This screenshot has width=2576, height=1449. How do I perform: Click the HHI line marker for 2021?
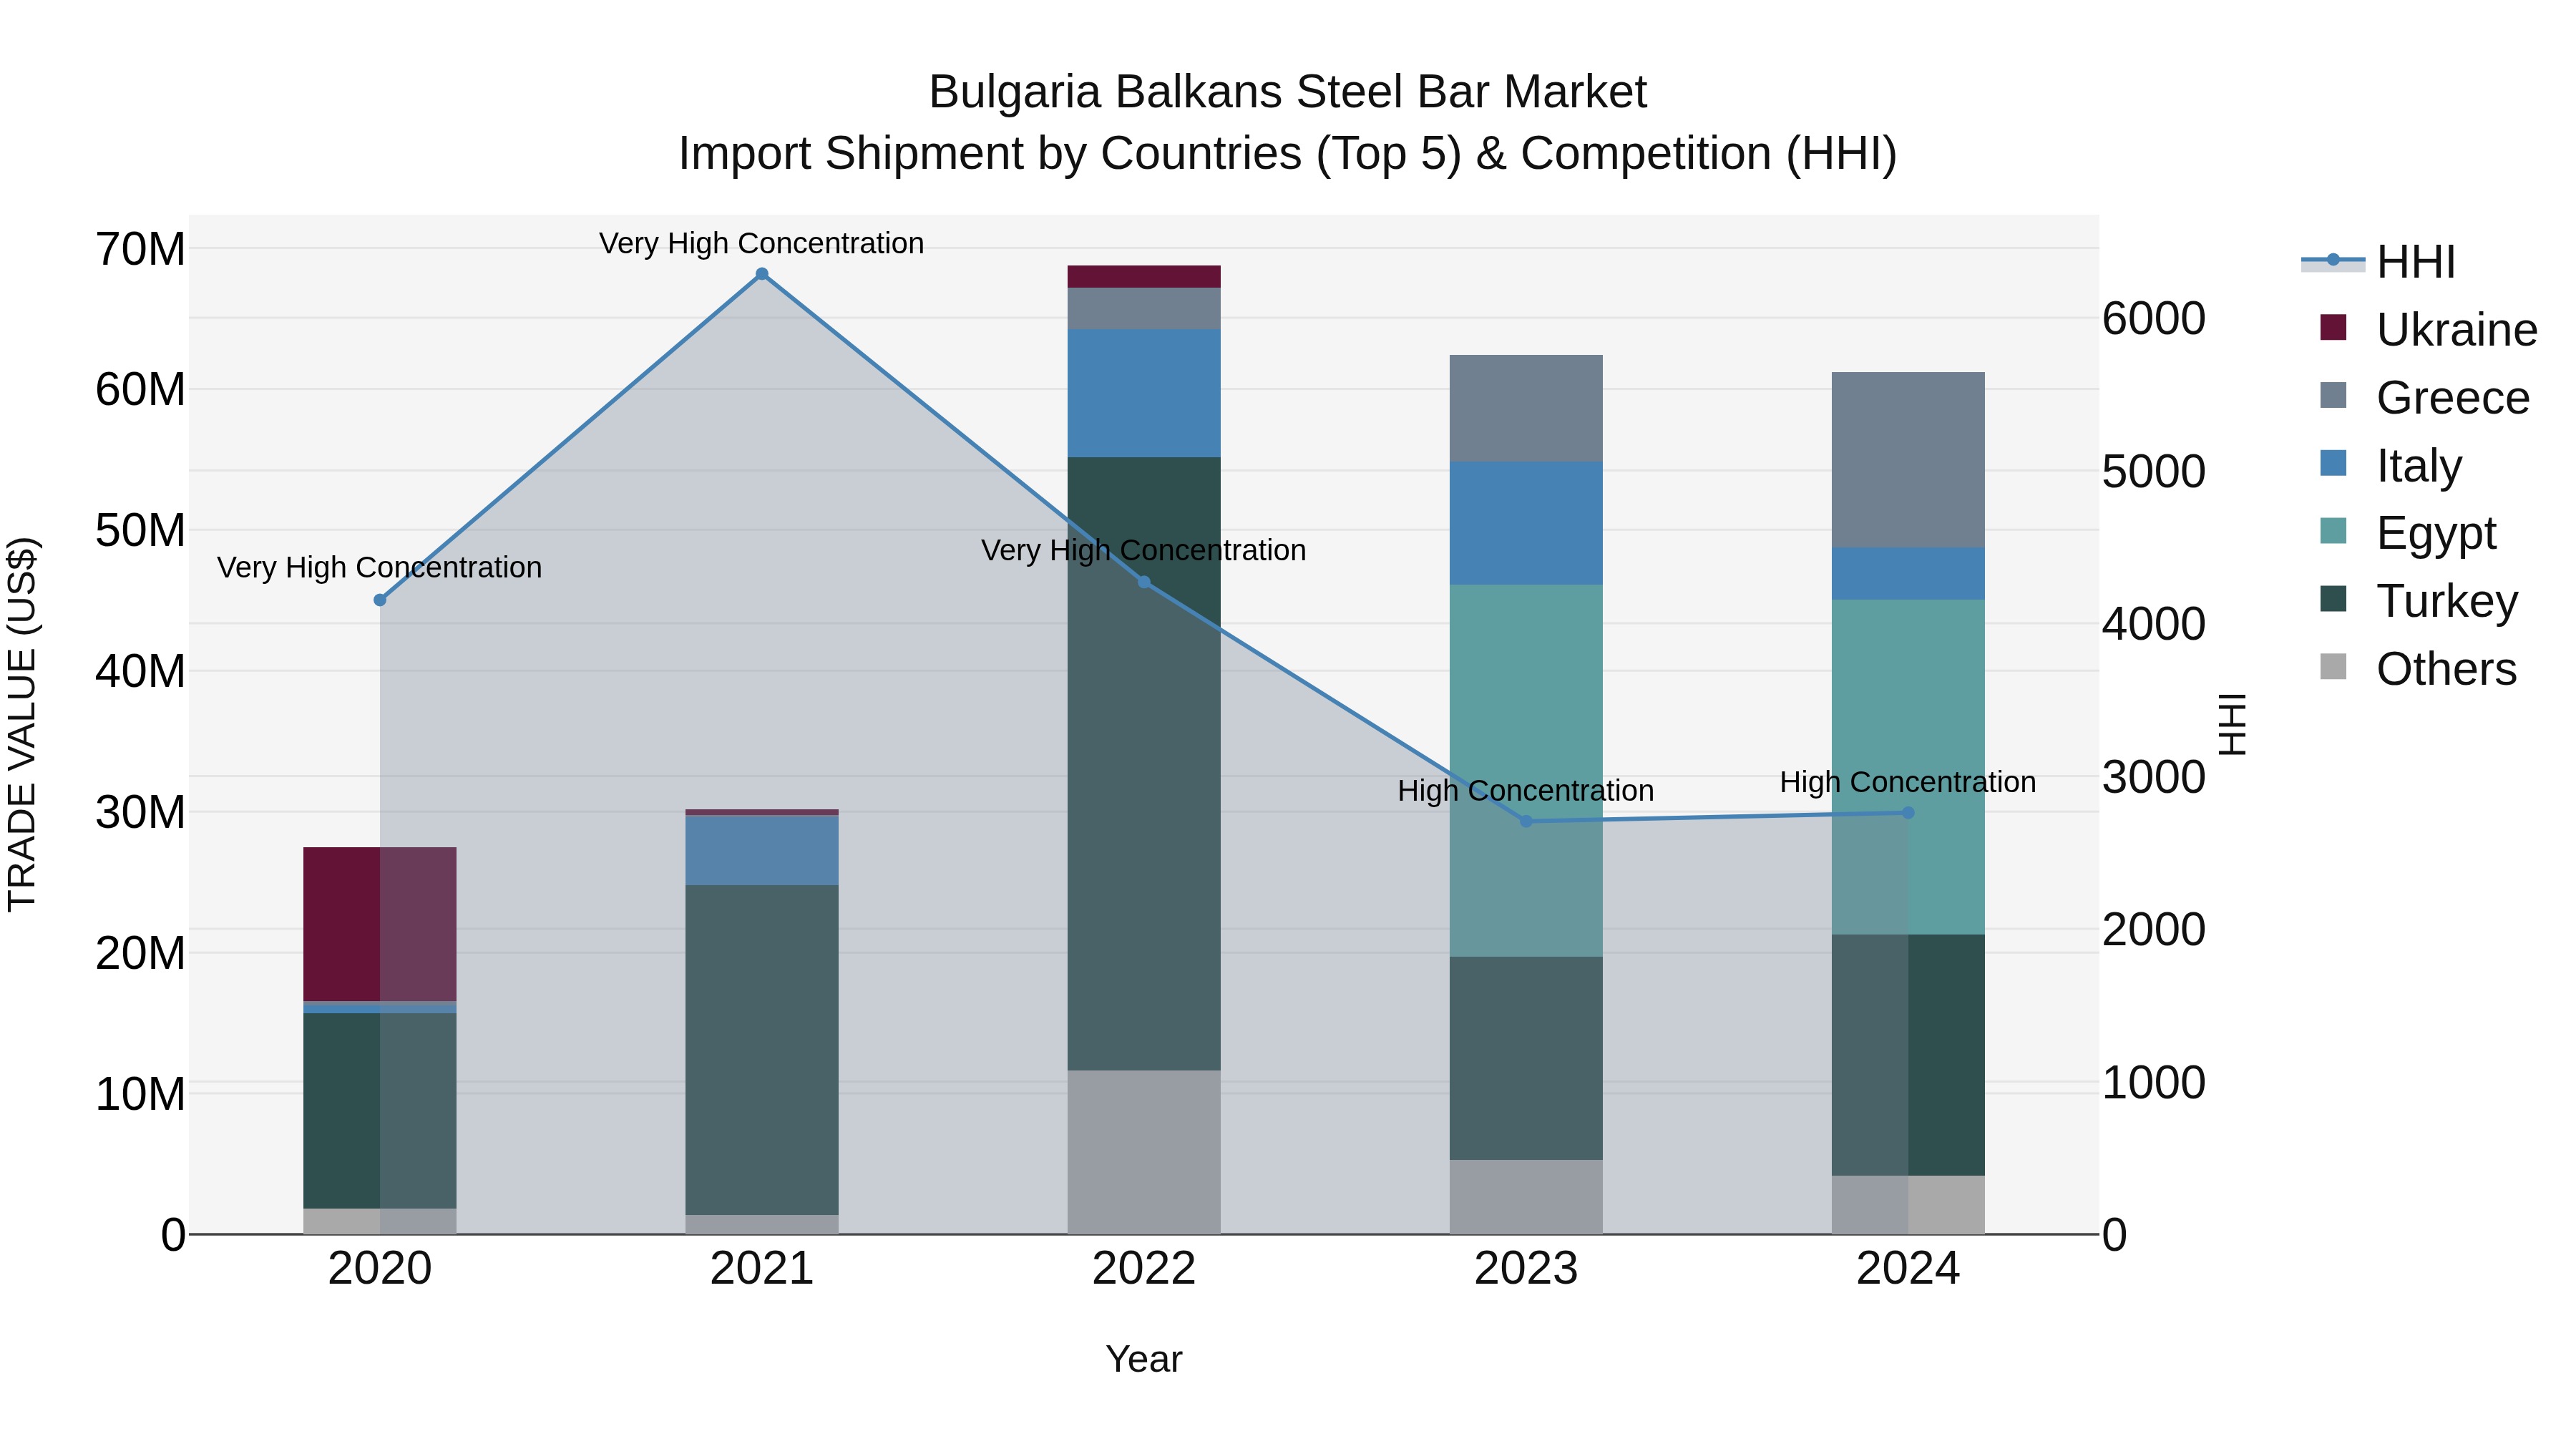tap(762, 274)
